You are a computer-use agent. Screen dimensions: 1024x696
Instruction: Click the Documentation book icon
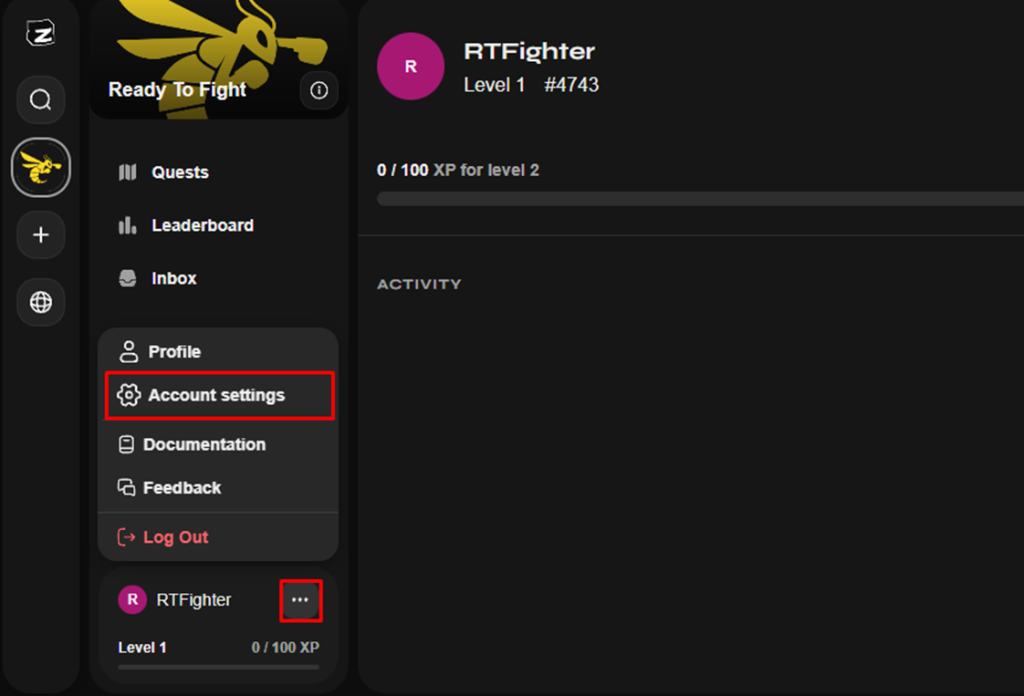126,445
